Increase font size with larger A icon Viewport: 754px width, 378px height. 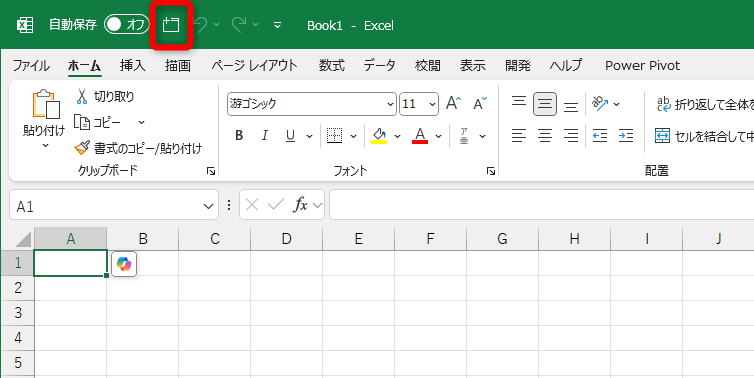click(x=453, y=103)
